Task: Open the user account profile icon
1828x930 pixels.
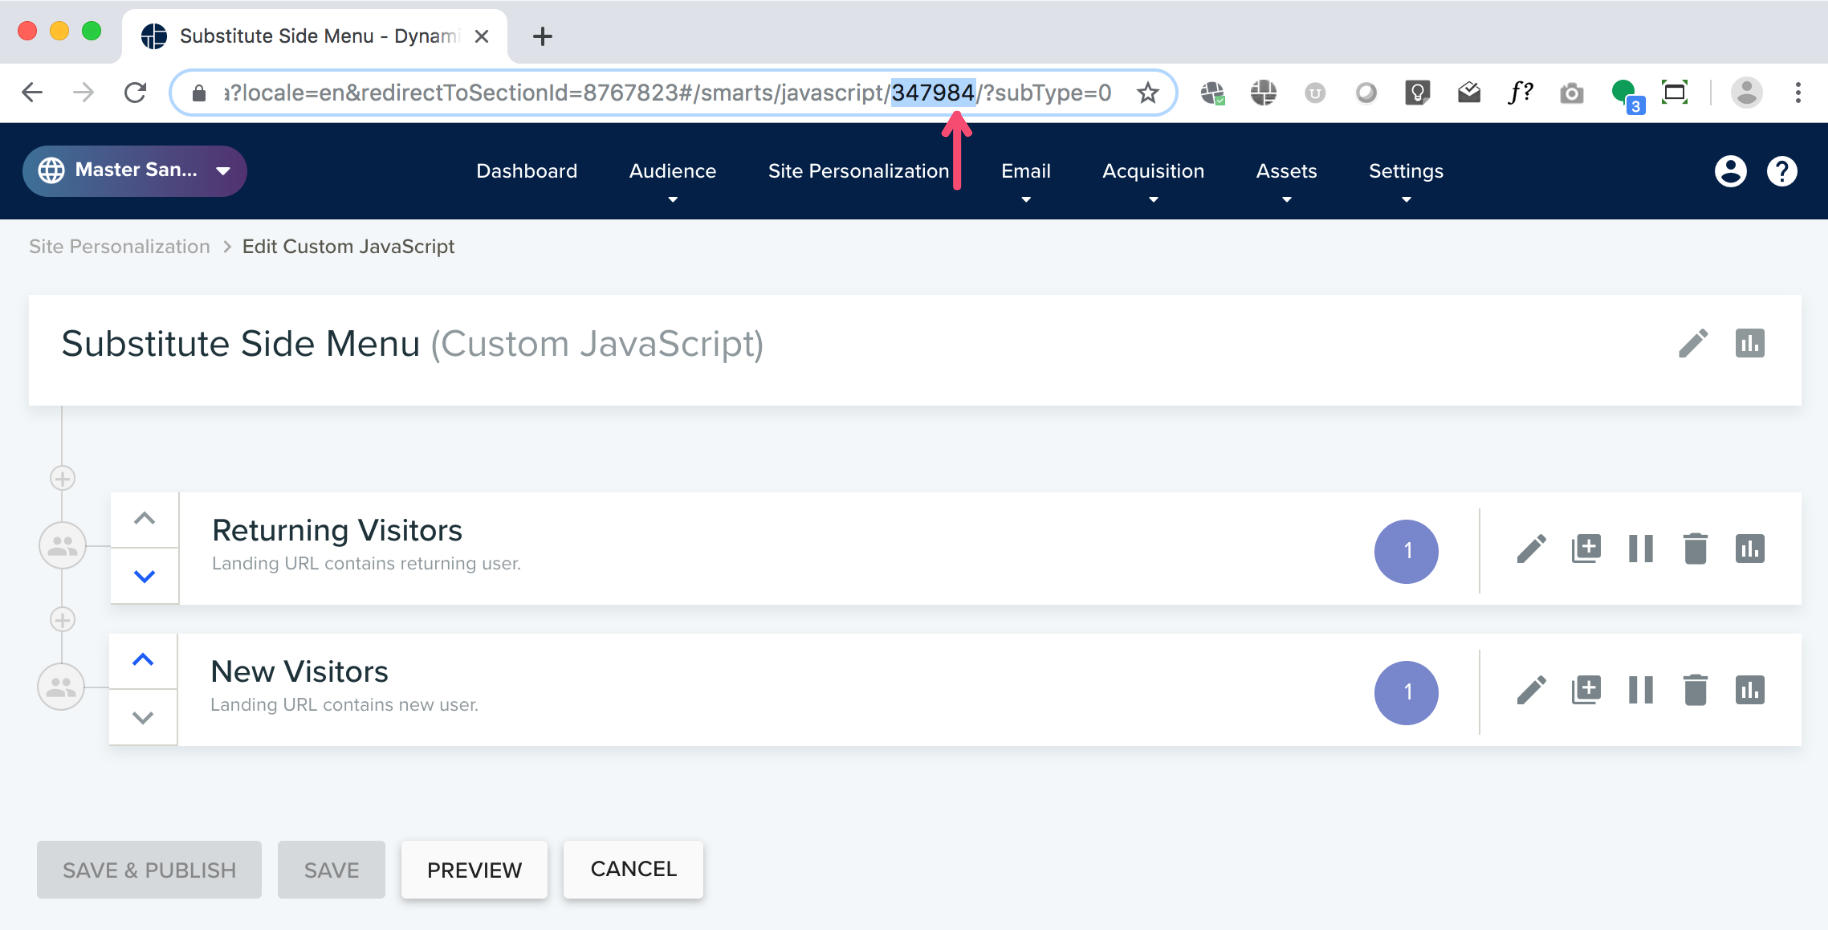Action: point(1731,171)
